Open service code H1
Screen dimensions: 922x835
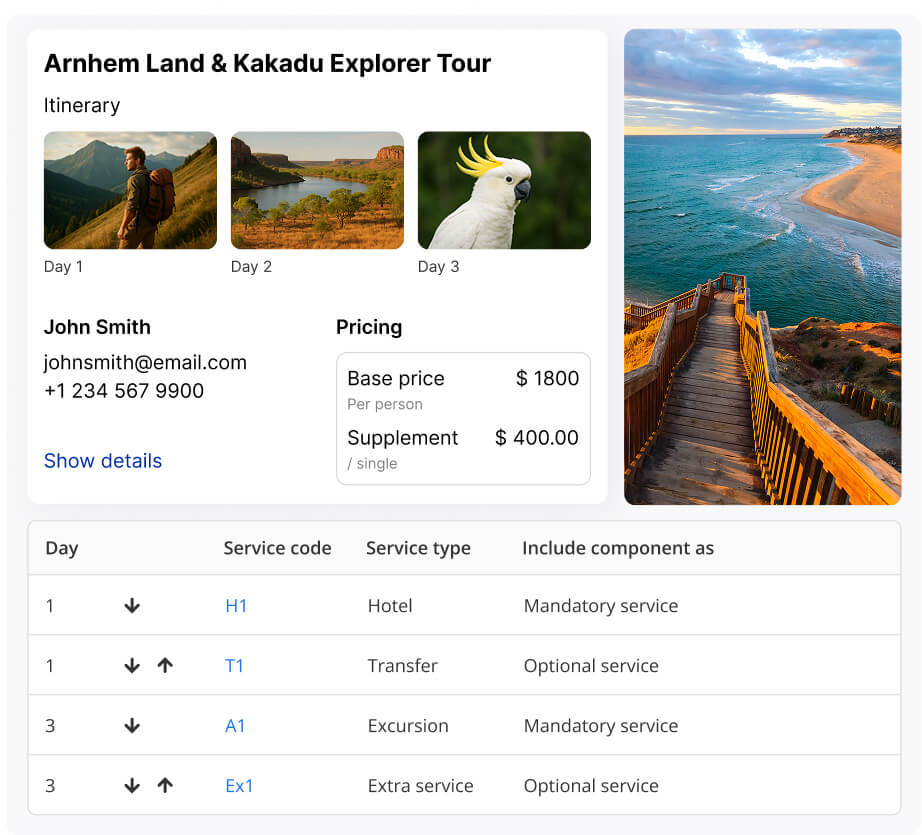click(x=236, y=606)
